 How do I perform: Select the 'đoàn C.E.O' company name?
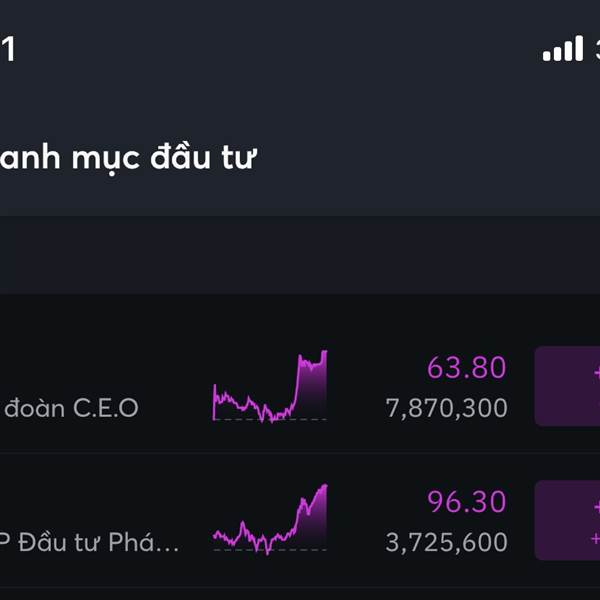(x=71, y=408)
